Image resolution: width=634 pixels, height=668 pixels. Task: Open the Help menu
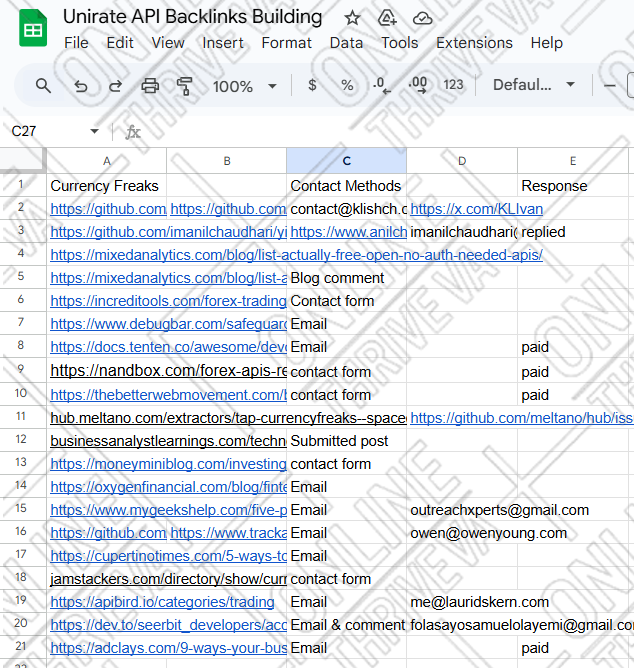click(x=547, y=43)
